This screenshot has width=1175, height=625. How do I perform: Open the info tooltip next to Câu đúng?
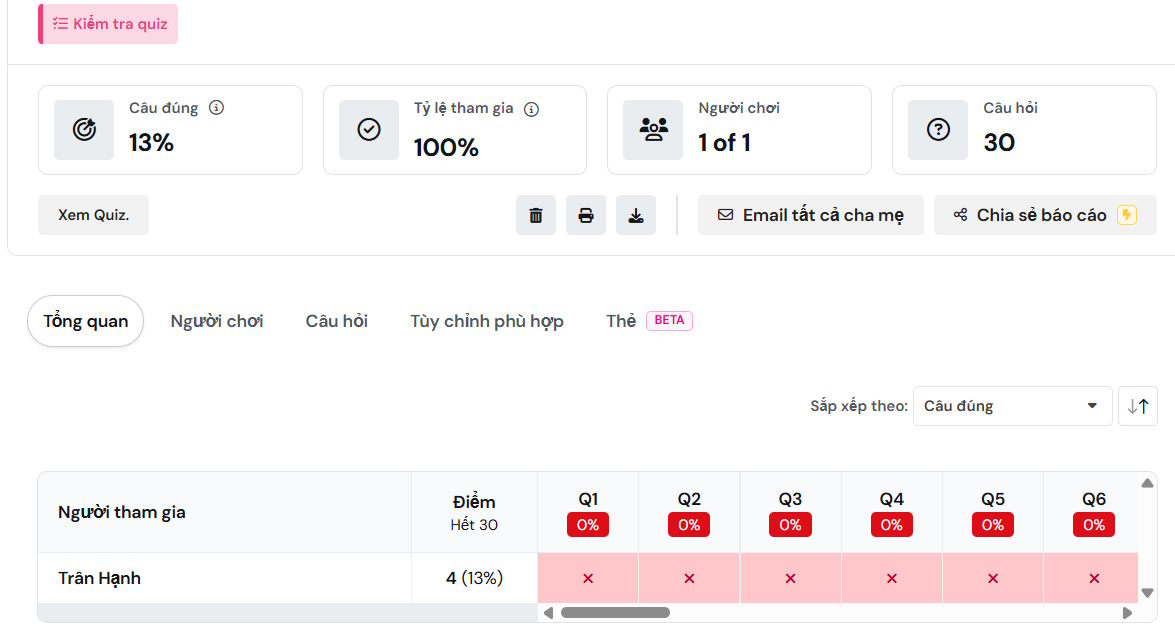coord(218,107)
